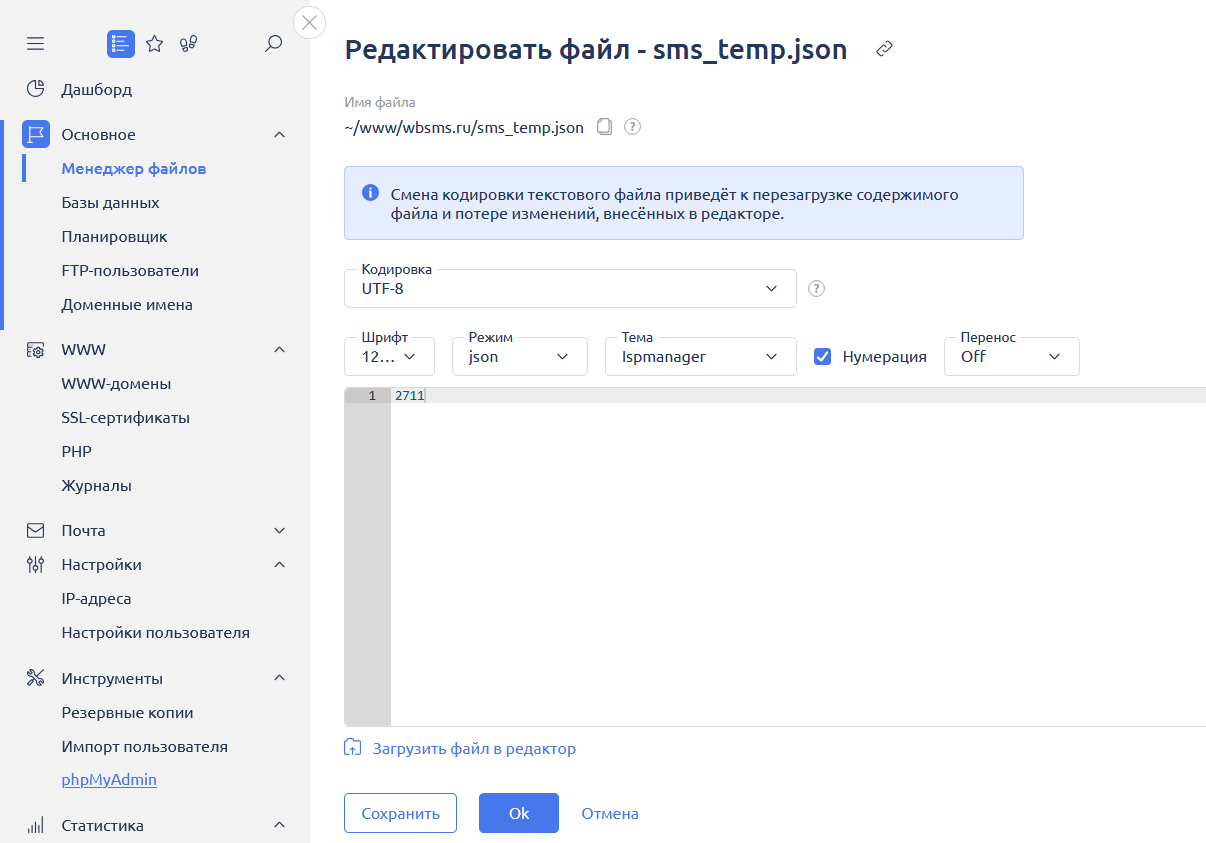Open the Шрифт size dropdown

[x=389, y=356]
